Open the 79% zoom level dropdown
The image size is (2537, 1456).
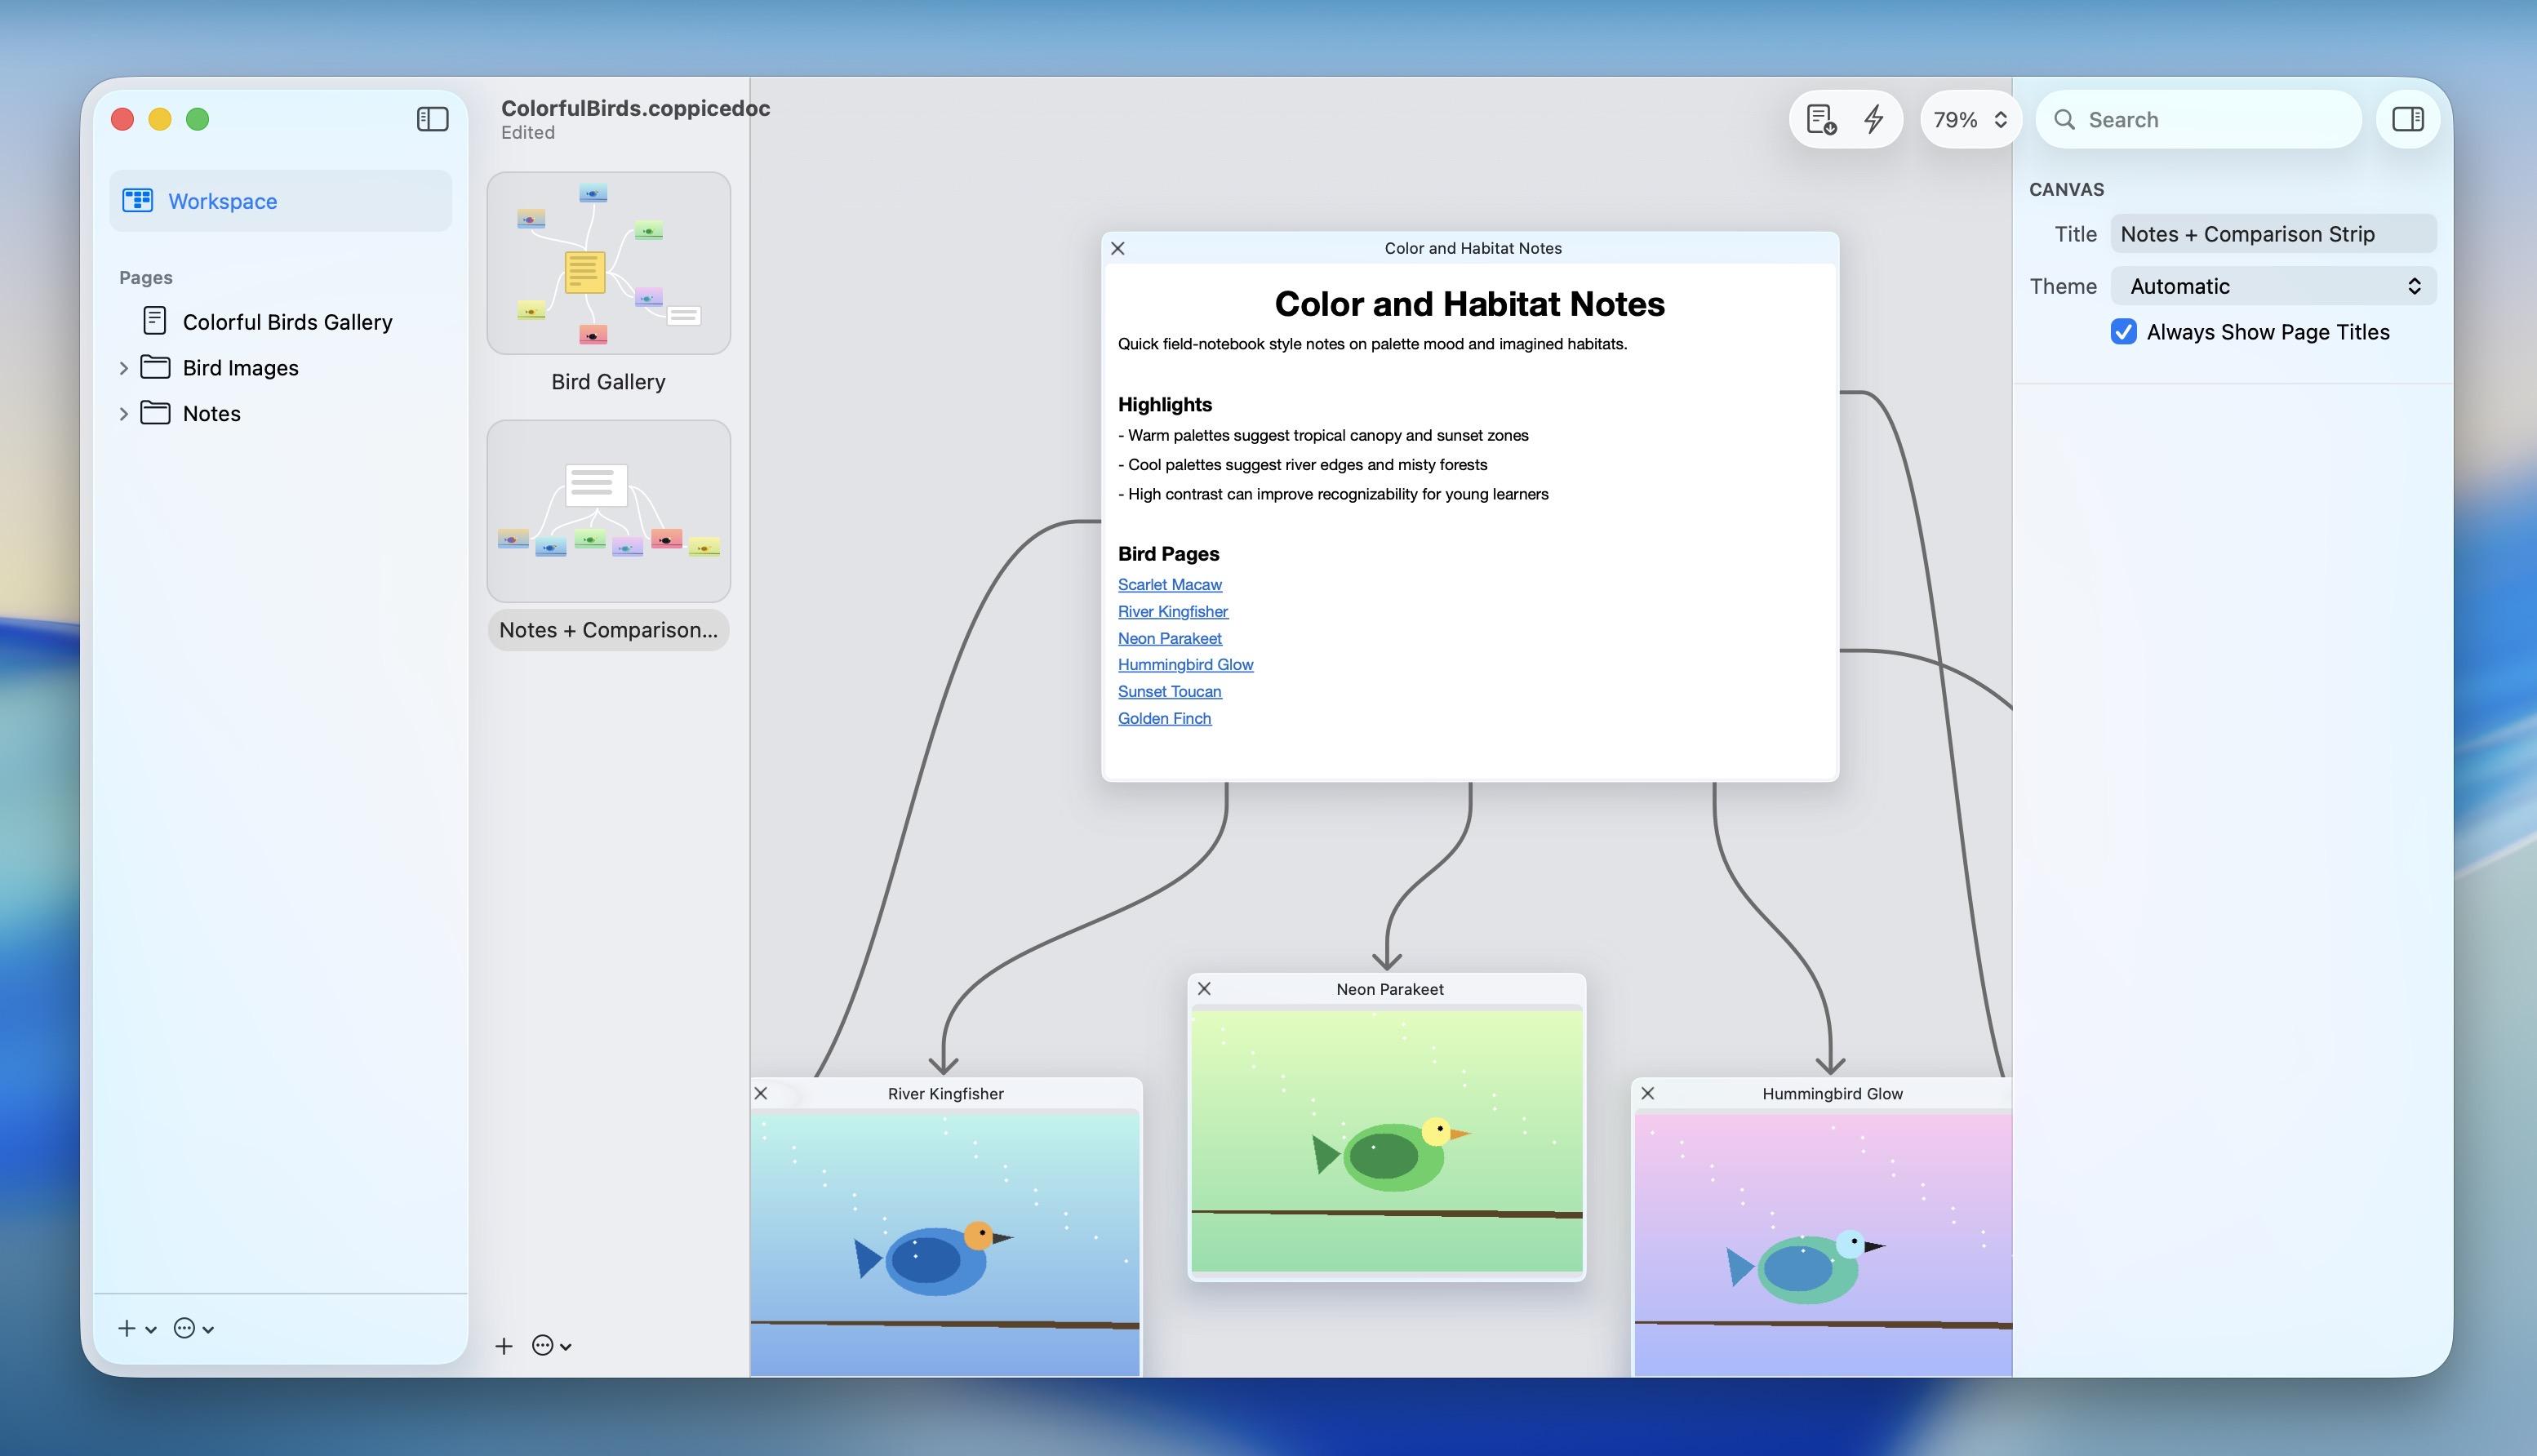tap(1968, 120)
